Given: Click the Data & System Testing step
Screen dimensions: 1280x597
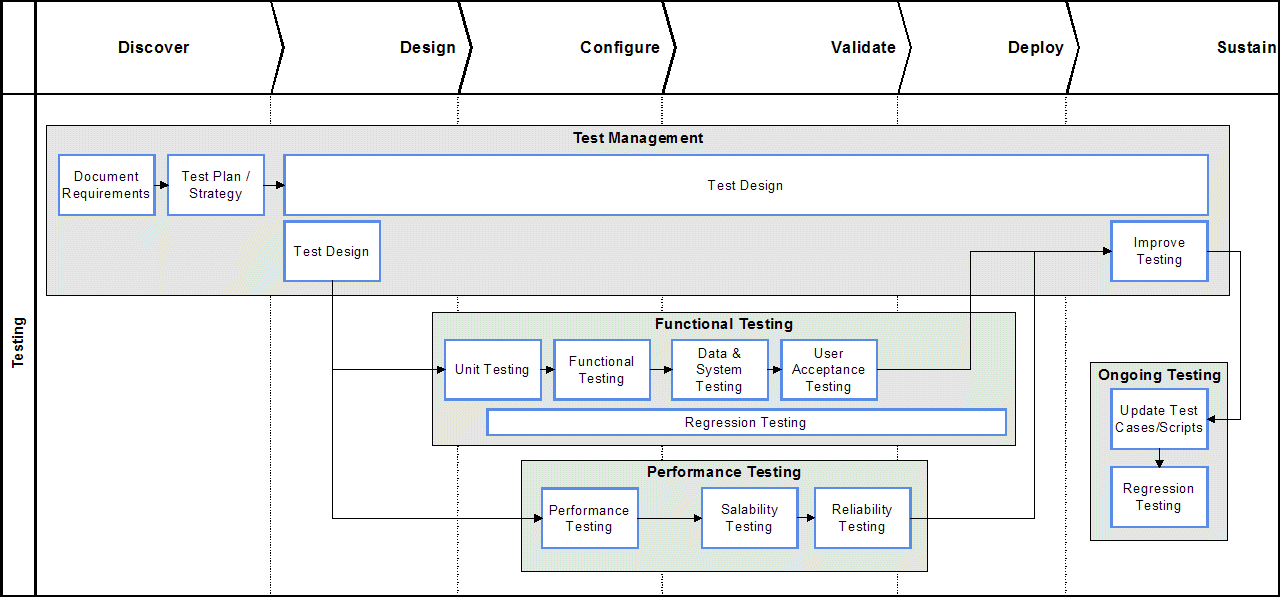Looking at the screenshot, I should point(719,369).
